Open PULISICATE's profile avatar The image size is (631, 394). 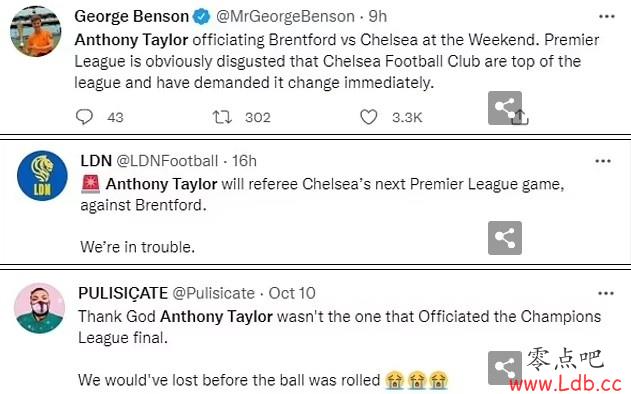(39, 308)
